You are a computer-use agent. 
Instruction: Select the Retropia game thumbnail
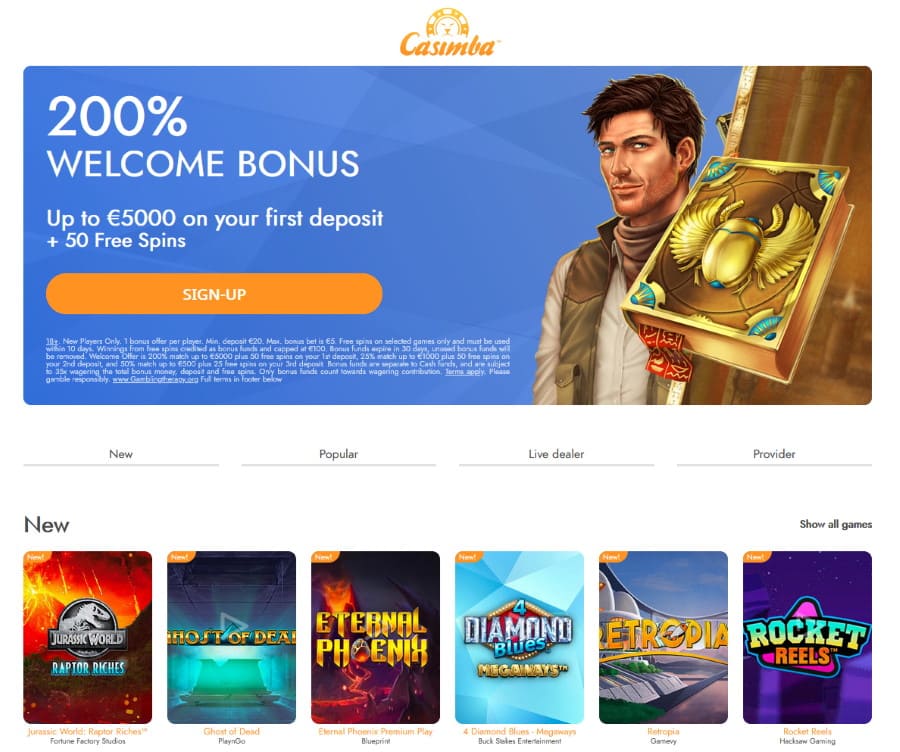coord(664,637)
